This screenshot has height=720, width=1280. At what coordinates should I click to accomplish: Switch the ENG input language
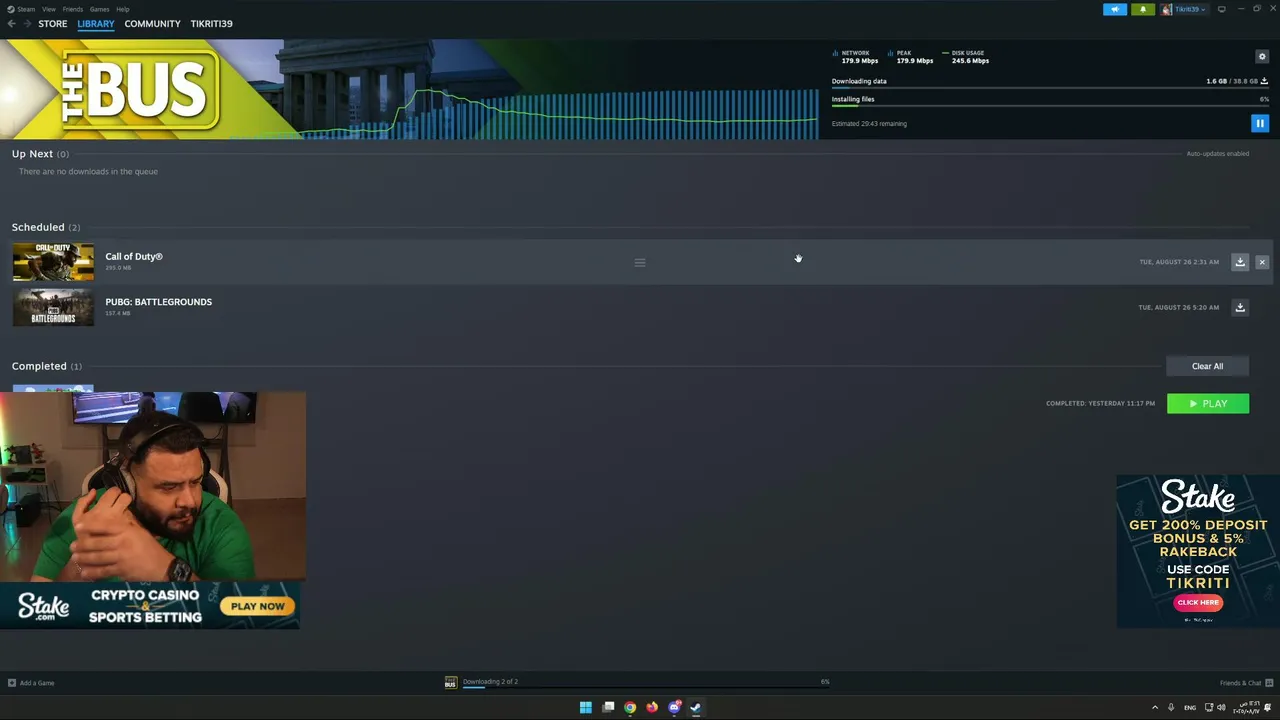click(x=1190, y=708)
